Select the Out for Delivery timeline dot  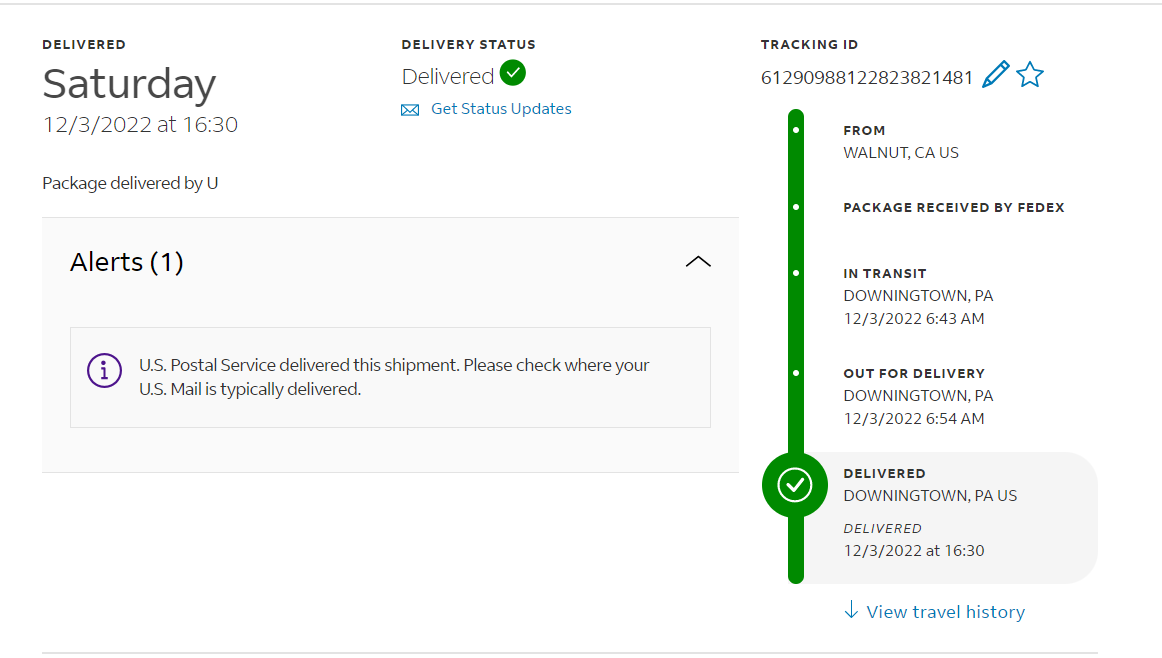coord(796,373)
